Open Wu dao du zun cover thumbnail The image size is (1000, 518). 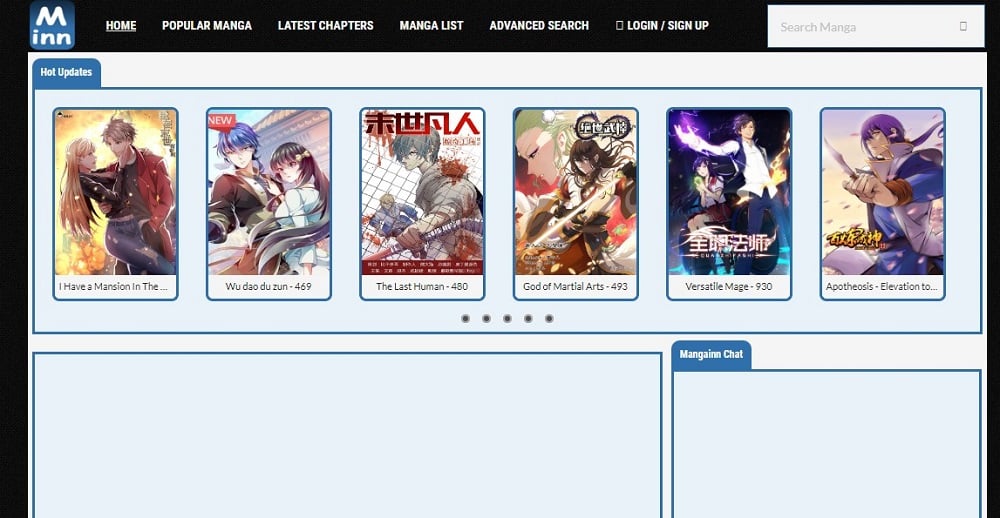268,193
